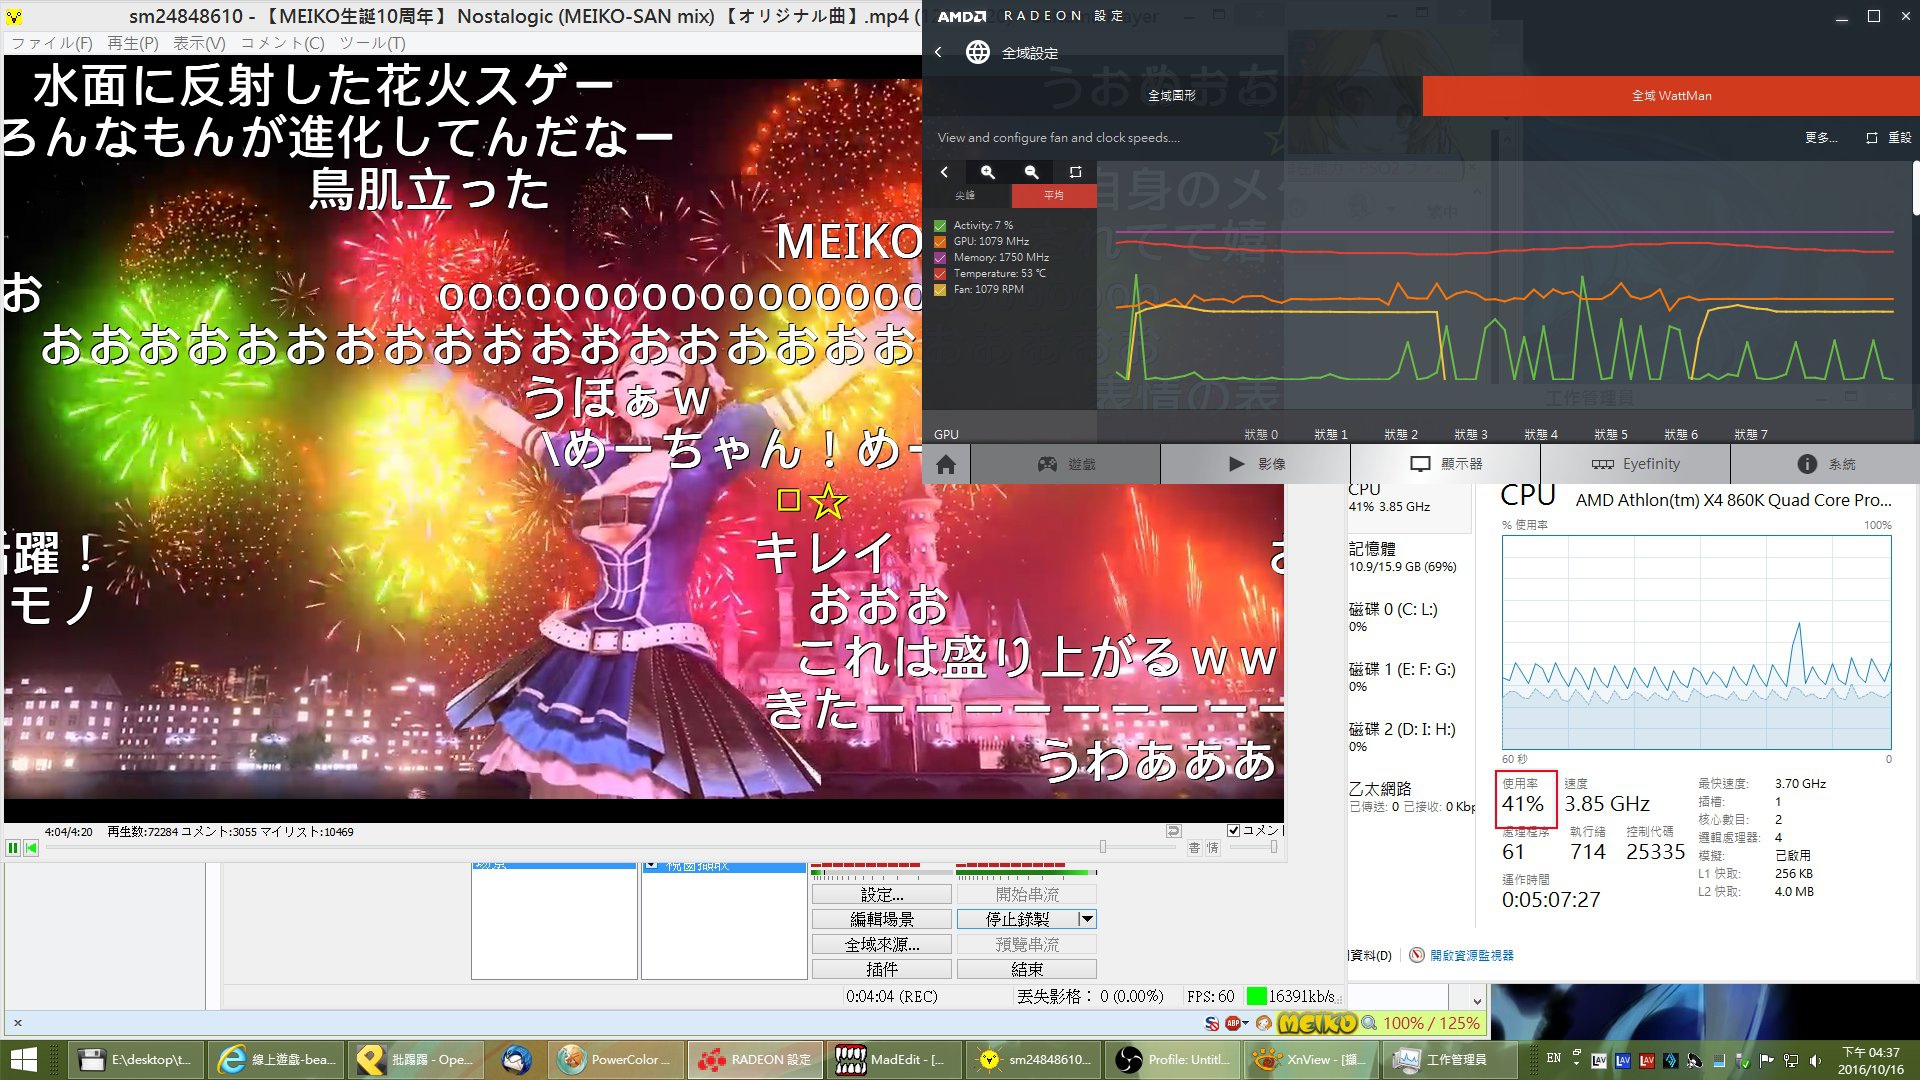The image size is (1920, 1080).
Task: Open the Thunderbird taskbar icon
Action: pyautogui.click(x=516, y=1060)
